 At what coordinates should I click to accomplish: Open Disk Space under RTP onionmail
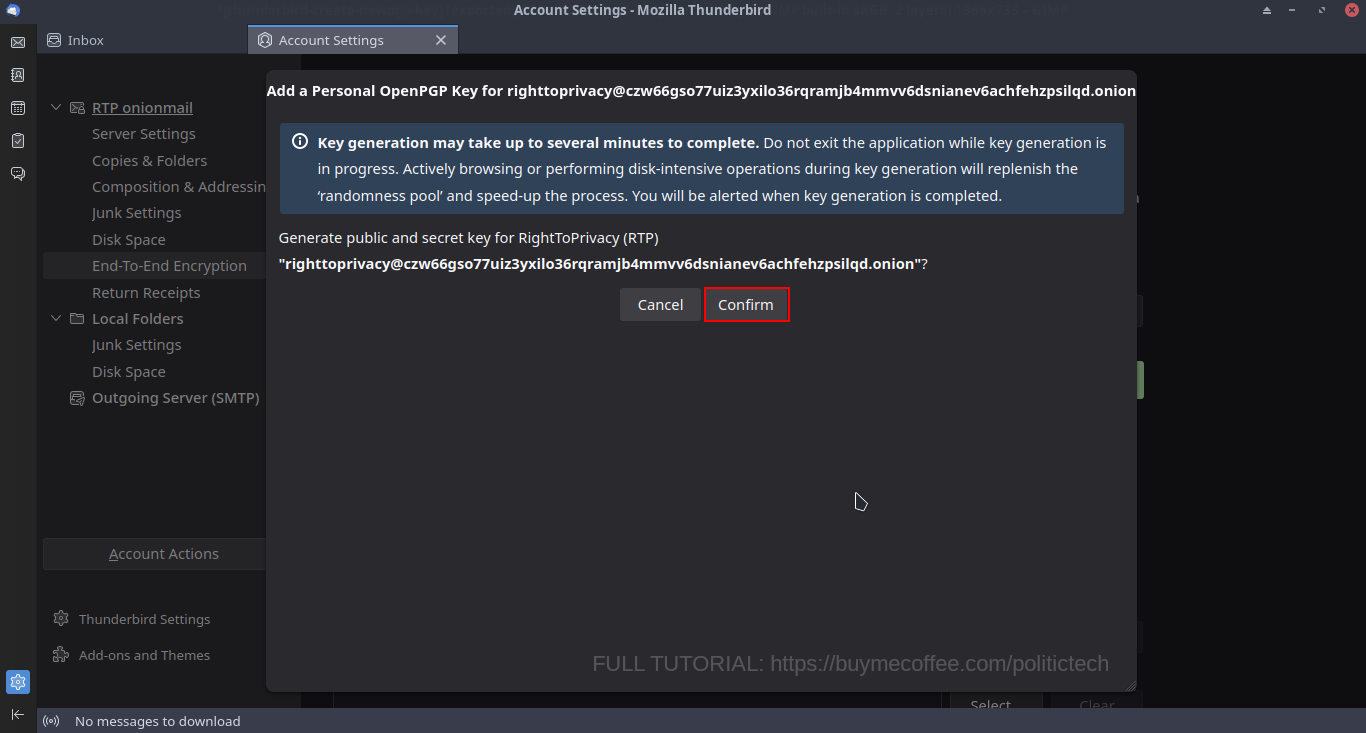129,240
